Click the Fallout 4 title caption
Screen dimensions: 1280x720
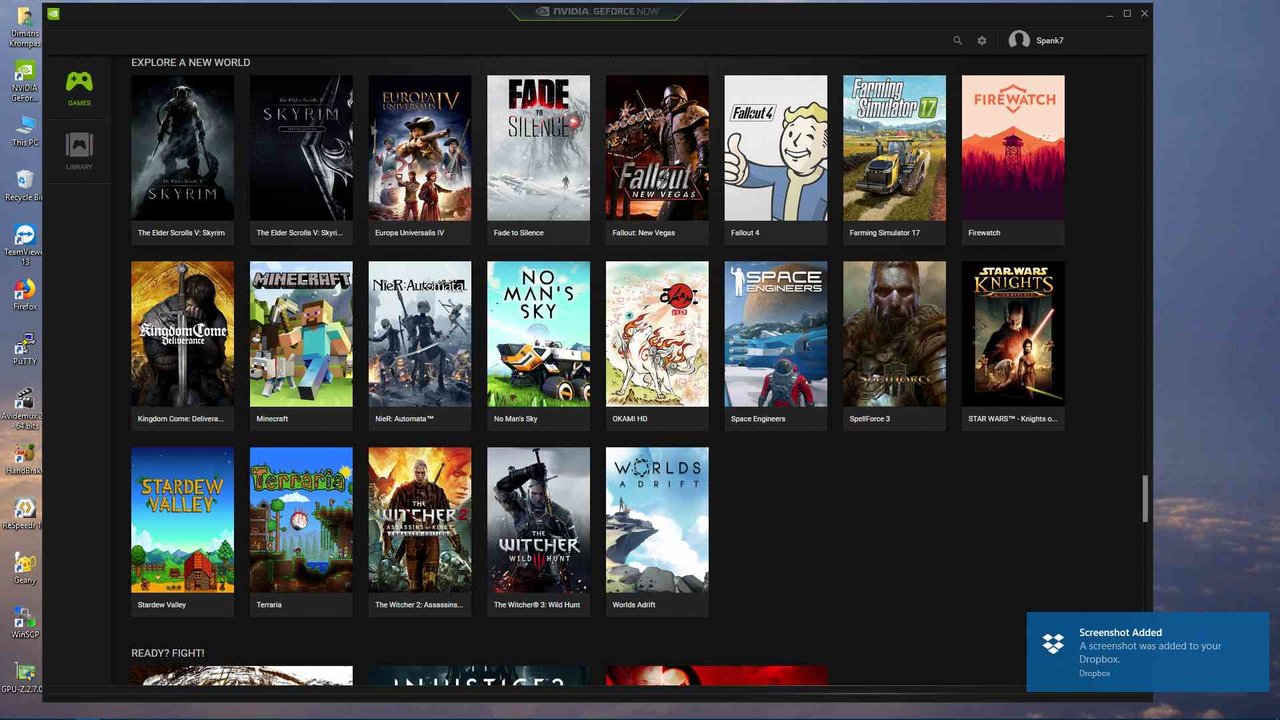coord(745,233)
